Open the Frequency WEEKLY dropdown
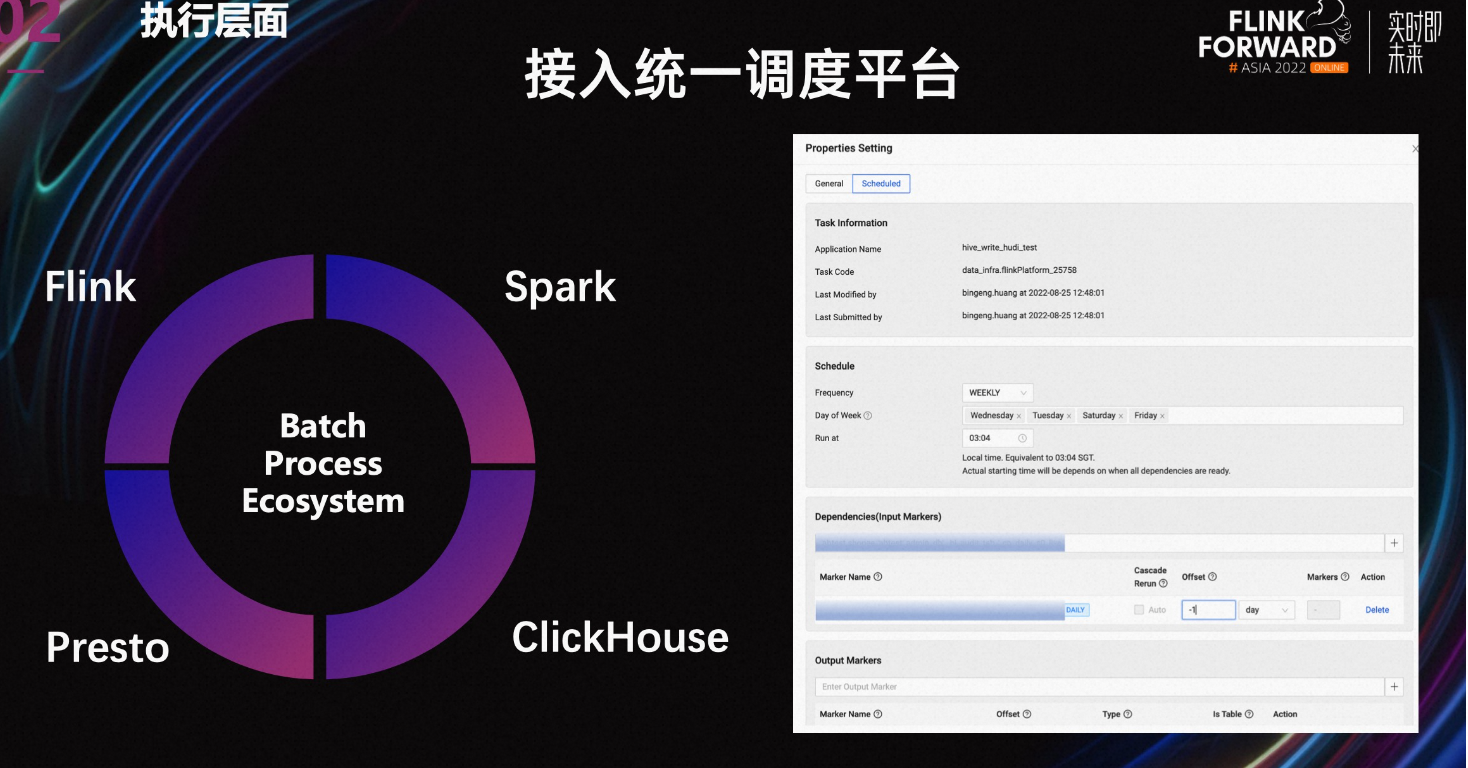1468x768 pixels. click(x=998, y=393)
